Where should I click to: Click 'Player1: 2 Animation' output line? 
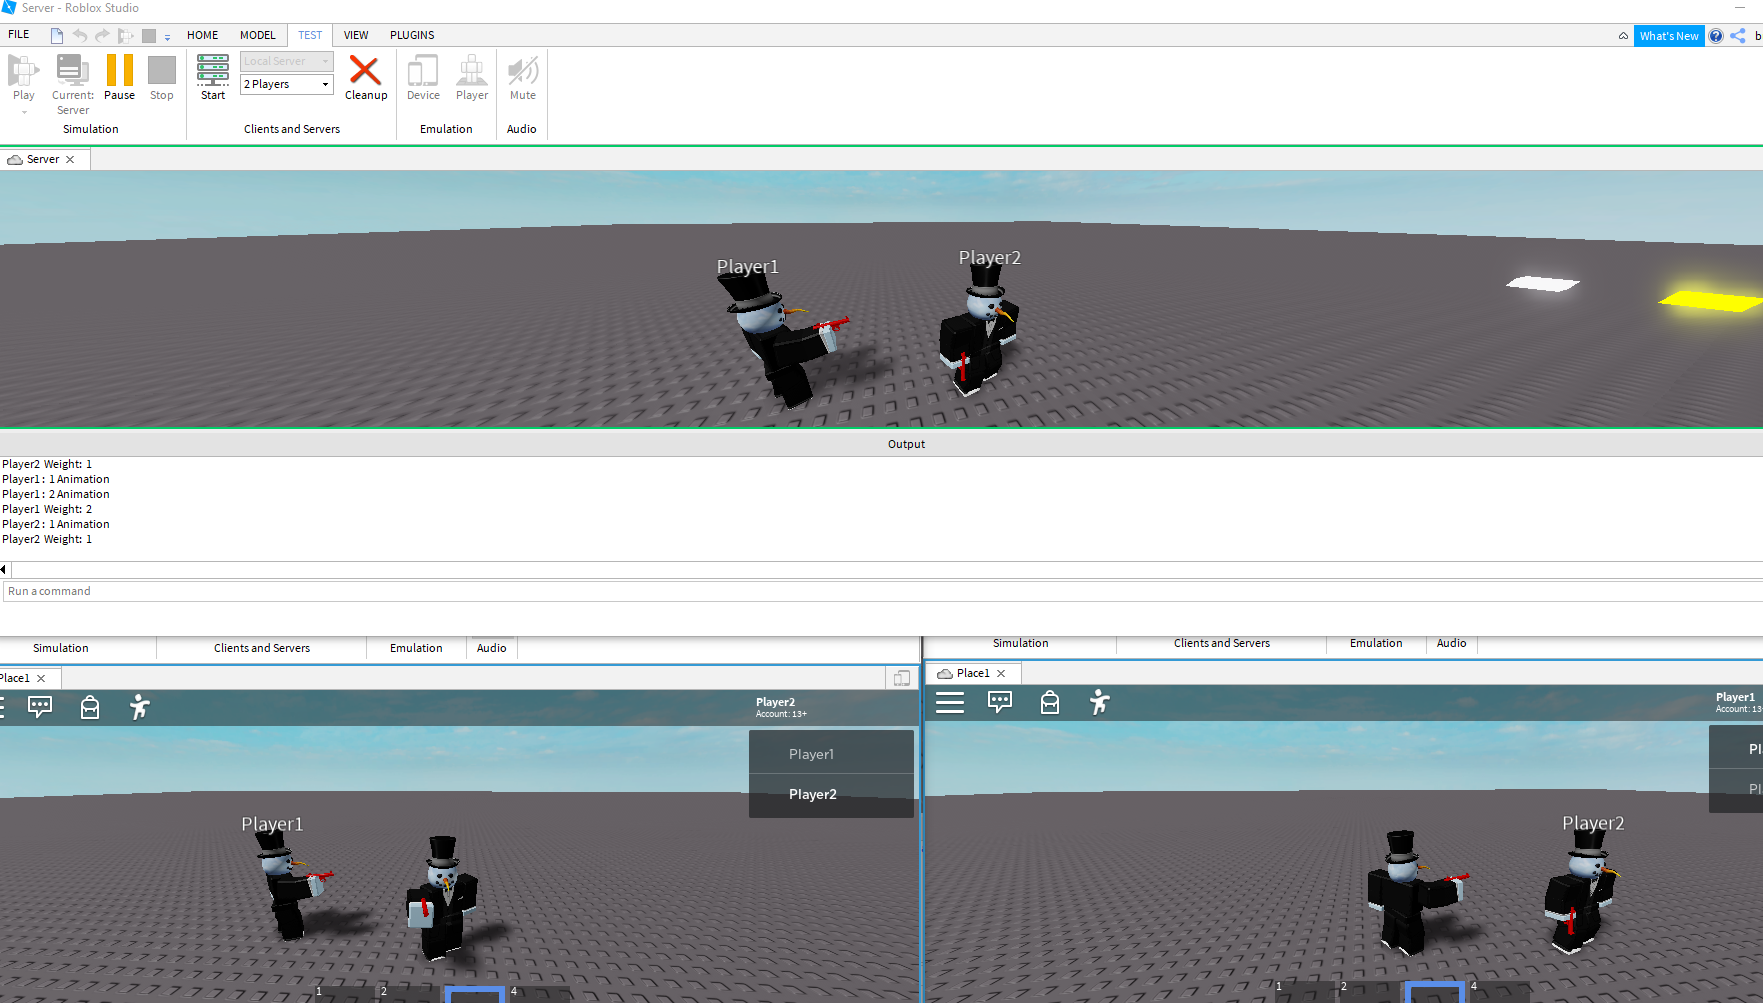coord(56,494)
